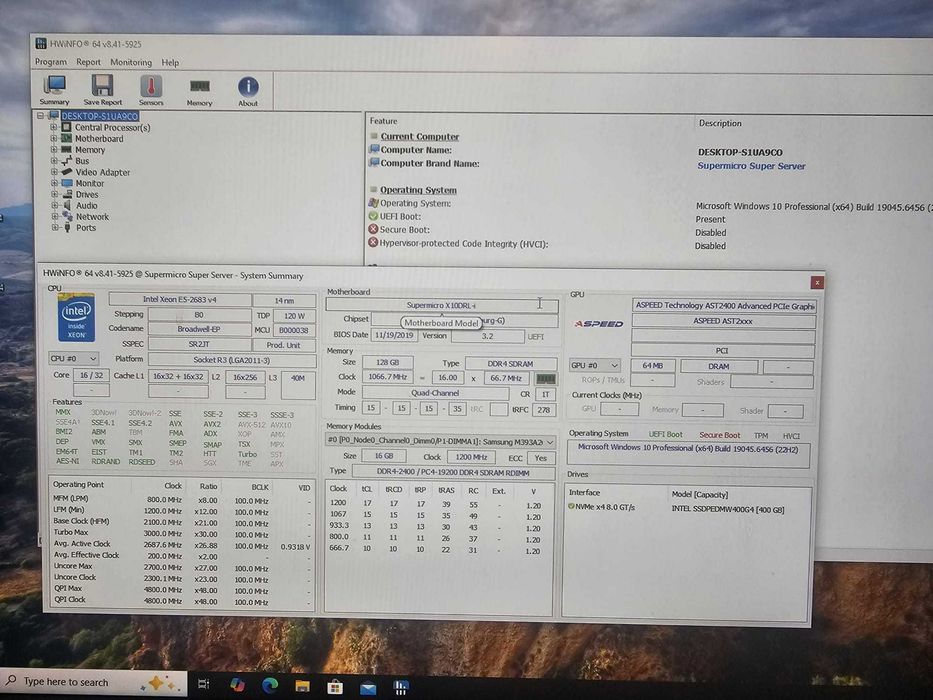The image size is (933, 700).
Task: Open File Explorer from taskbar
Action: pyautogui.click(x=302, y=687)
